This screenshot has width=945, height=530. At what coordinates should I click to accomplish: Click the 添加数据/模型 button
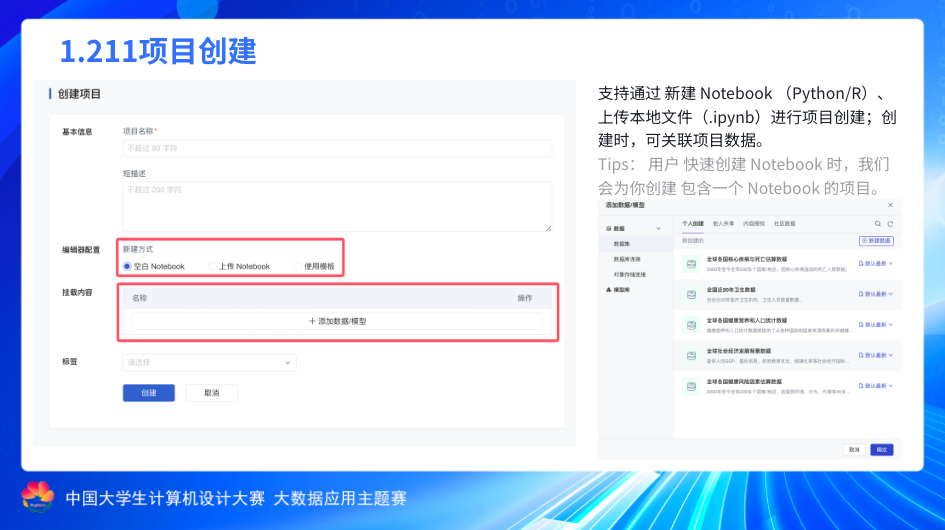337,321
